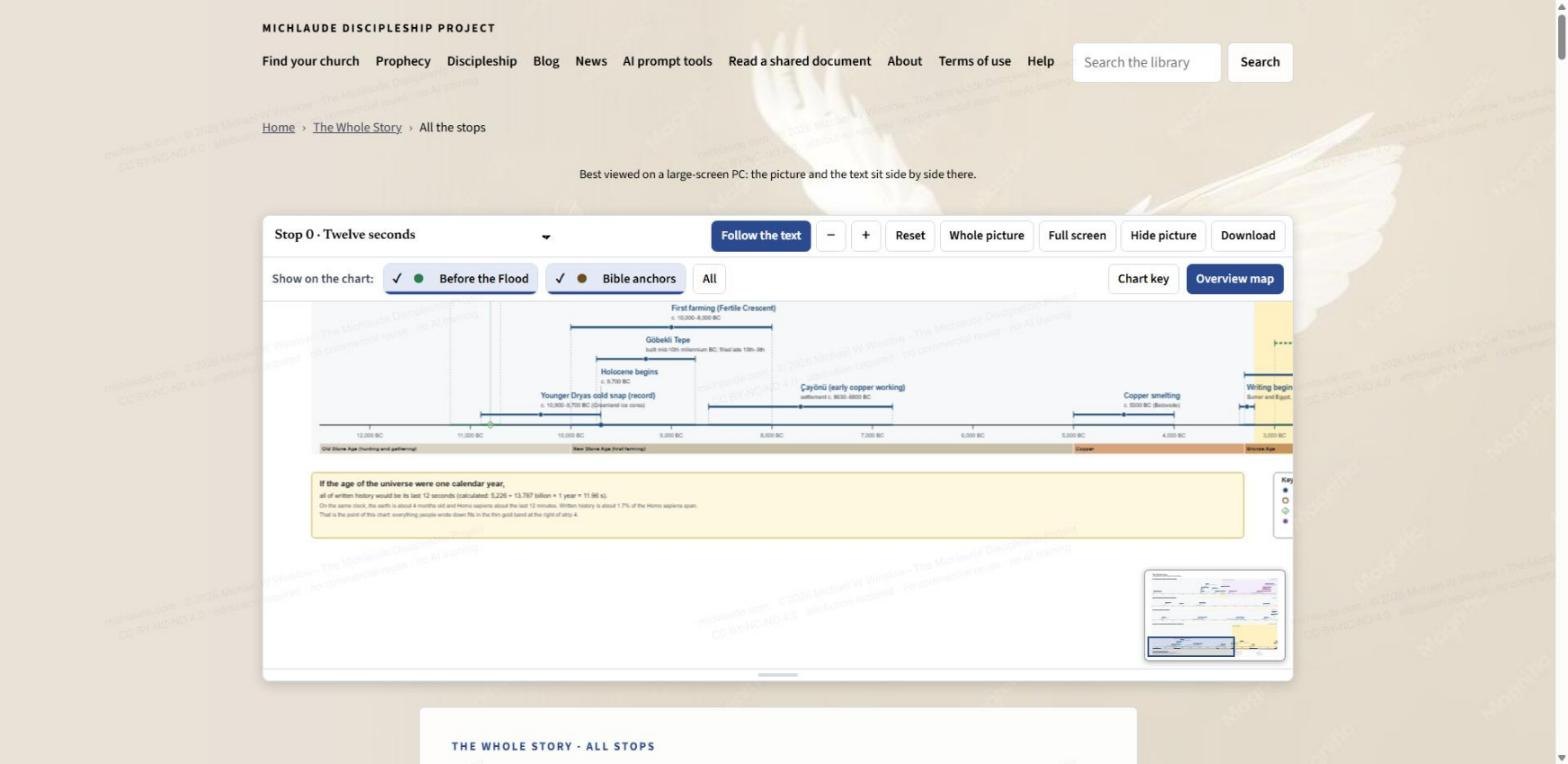Go to the Blog page
Viewport: 1568px width, 764px height.
(546, 61)
